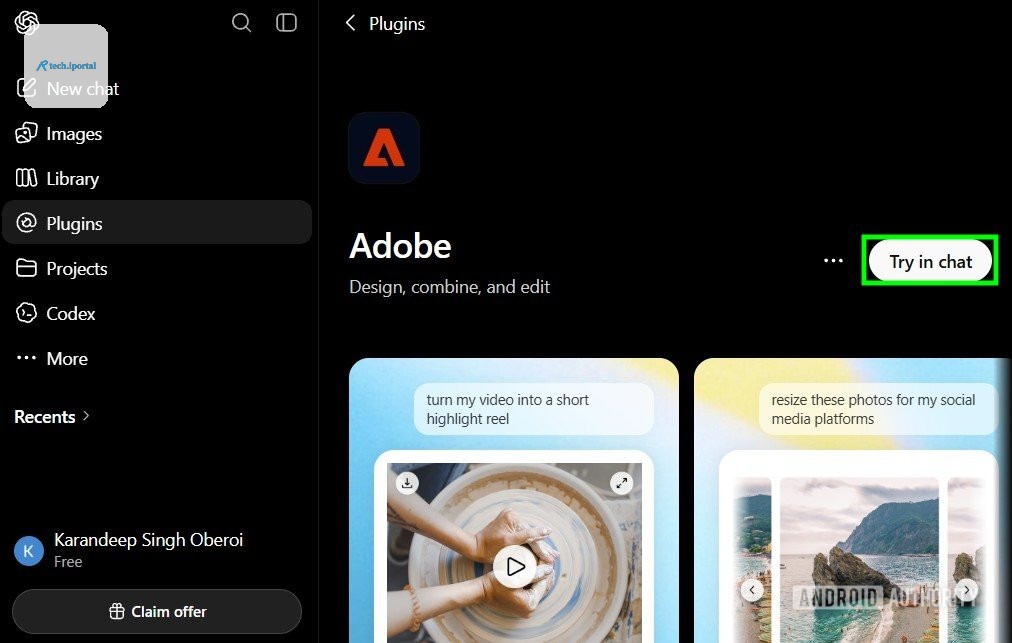Screen dimensions: 1012x643
Task: Click the ChatGPT logo icon
Action: (x=26, y=23)
